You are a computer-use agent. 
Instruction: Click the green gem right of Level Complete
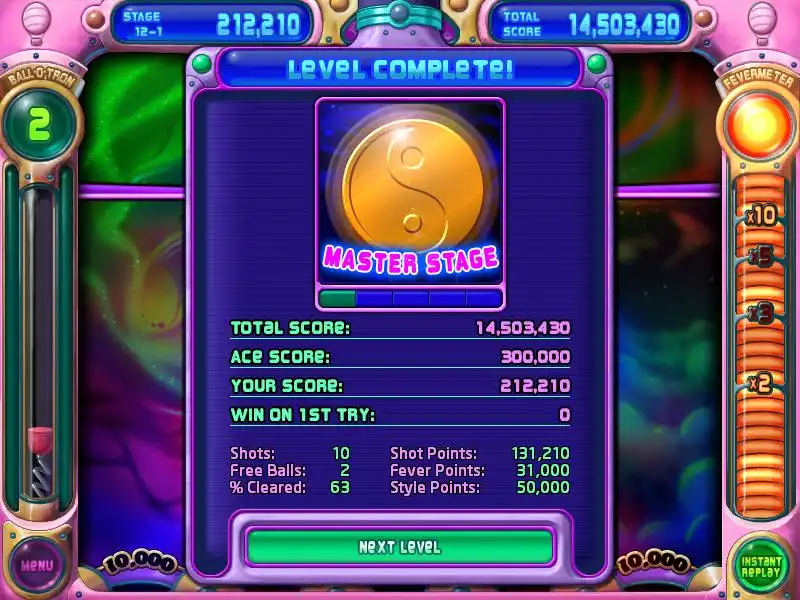[x=596, y=64]
